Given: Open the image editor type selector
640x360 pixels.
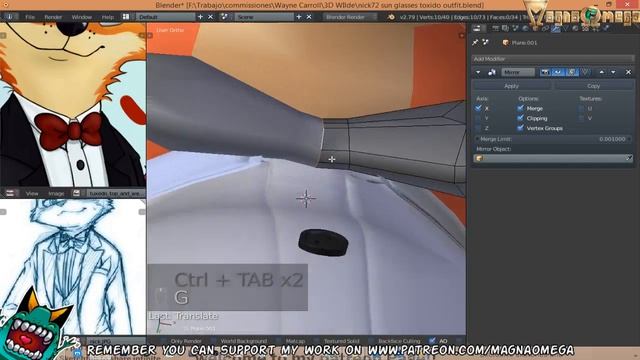Looking at the screenshot, I should (10, 193).
